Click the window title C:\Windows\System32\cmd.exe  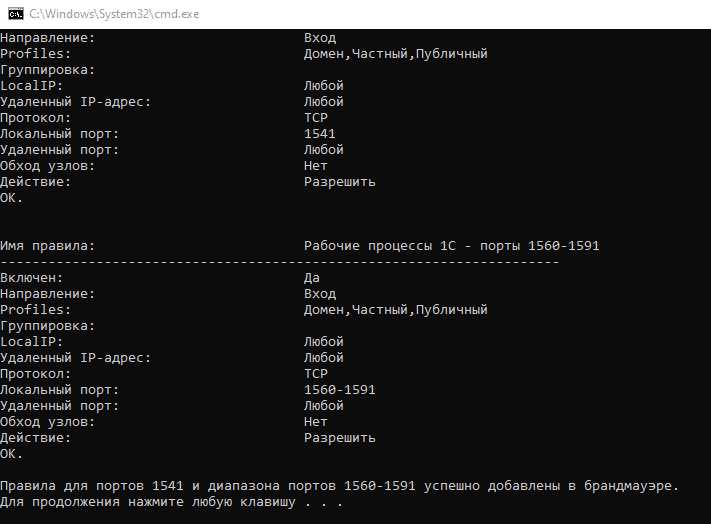tap(114, 14)
